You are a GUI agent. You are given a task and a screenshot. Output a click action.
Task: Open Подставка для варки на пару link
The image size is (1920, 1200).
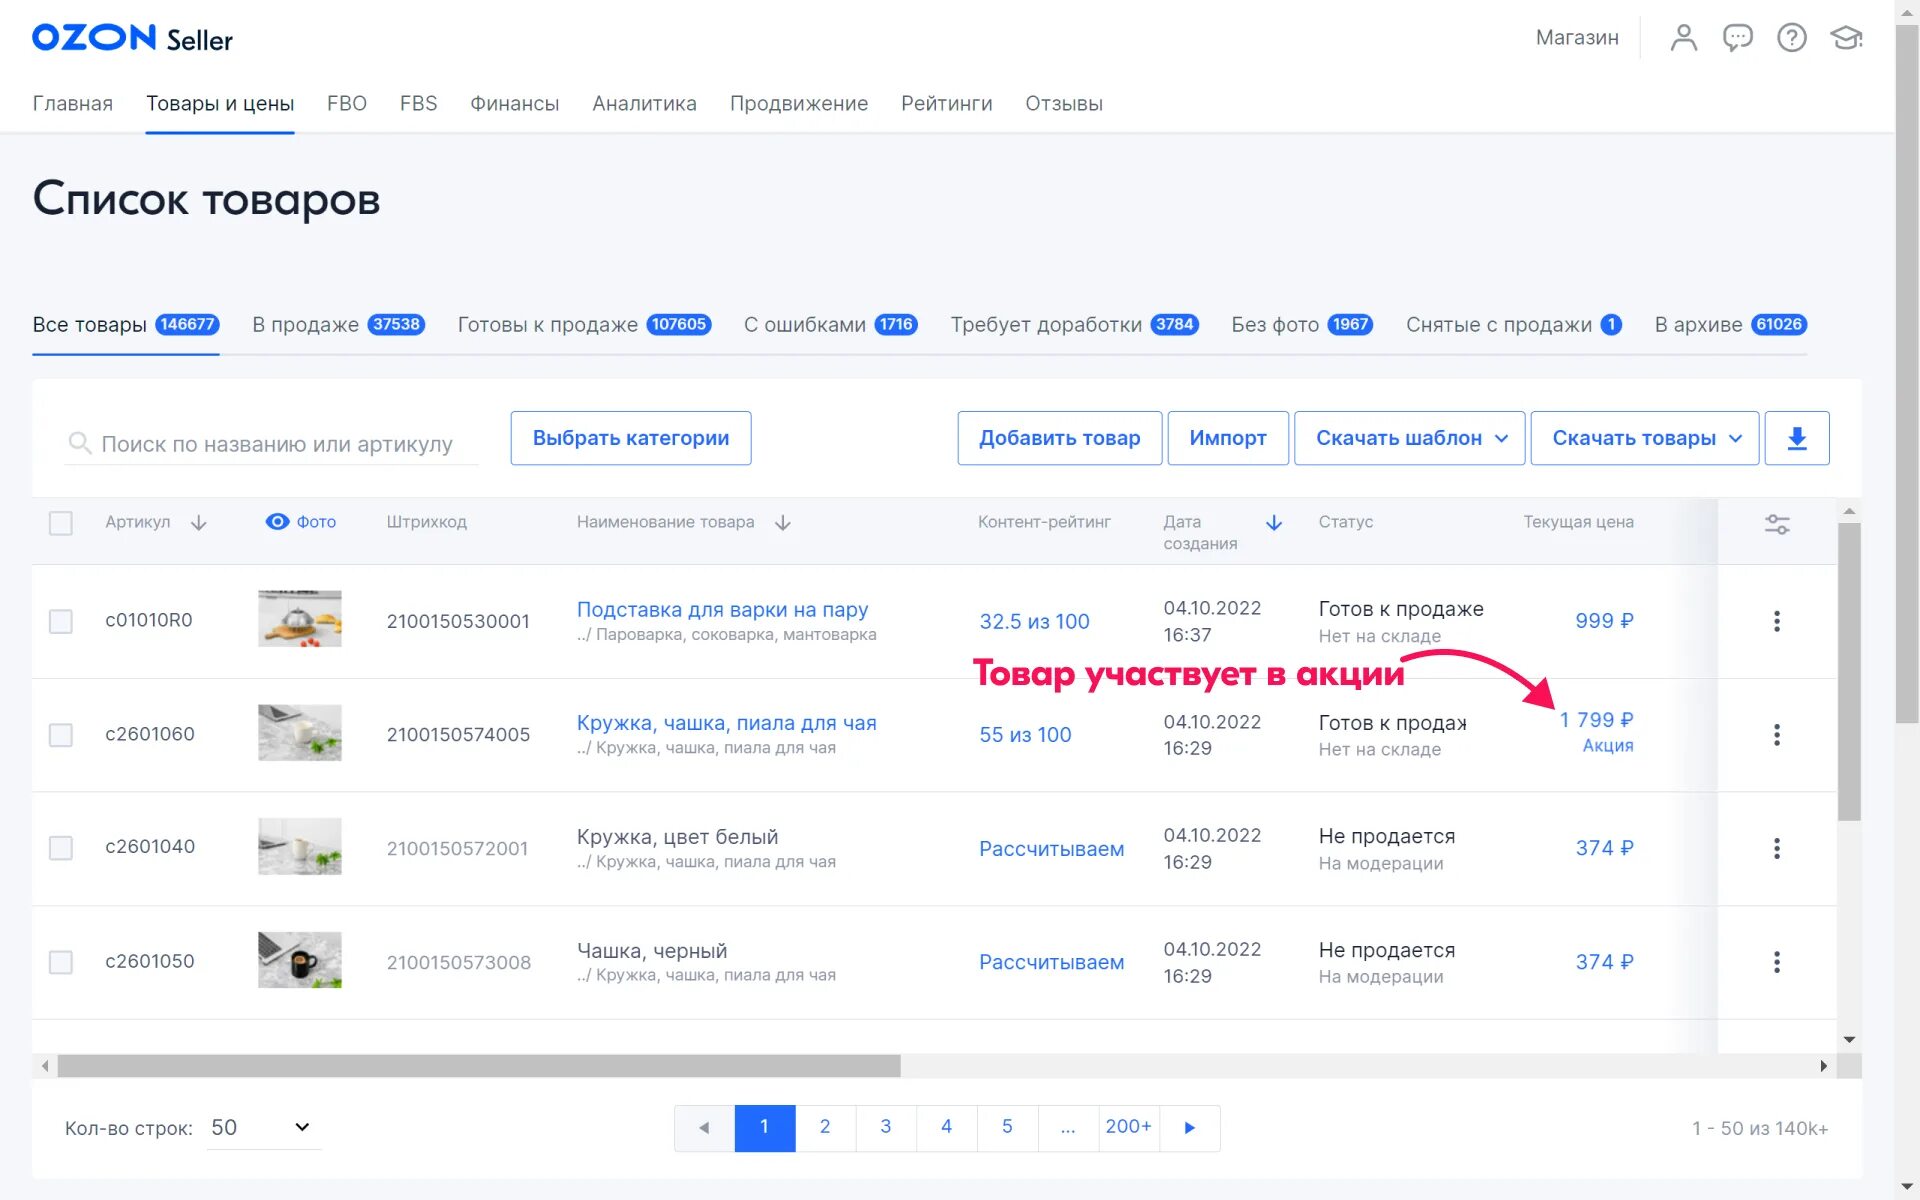point(722,610)
